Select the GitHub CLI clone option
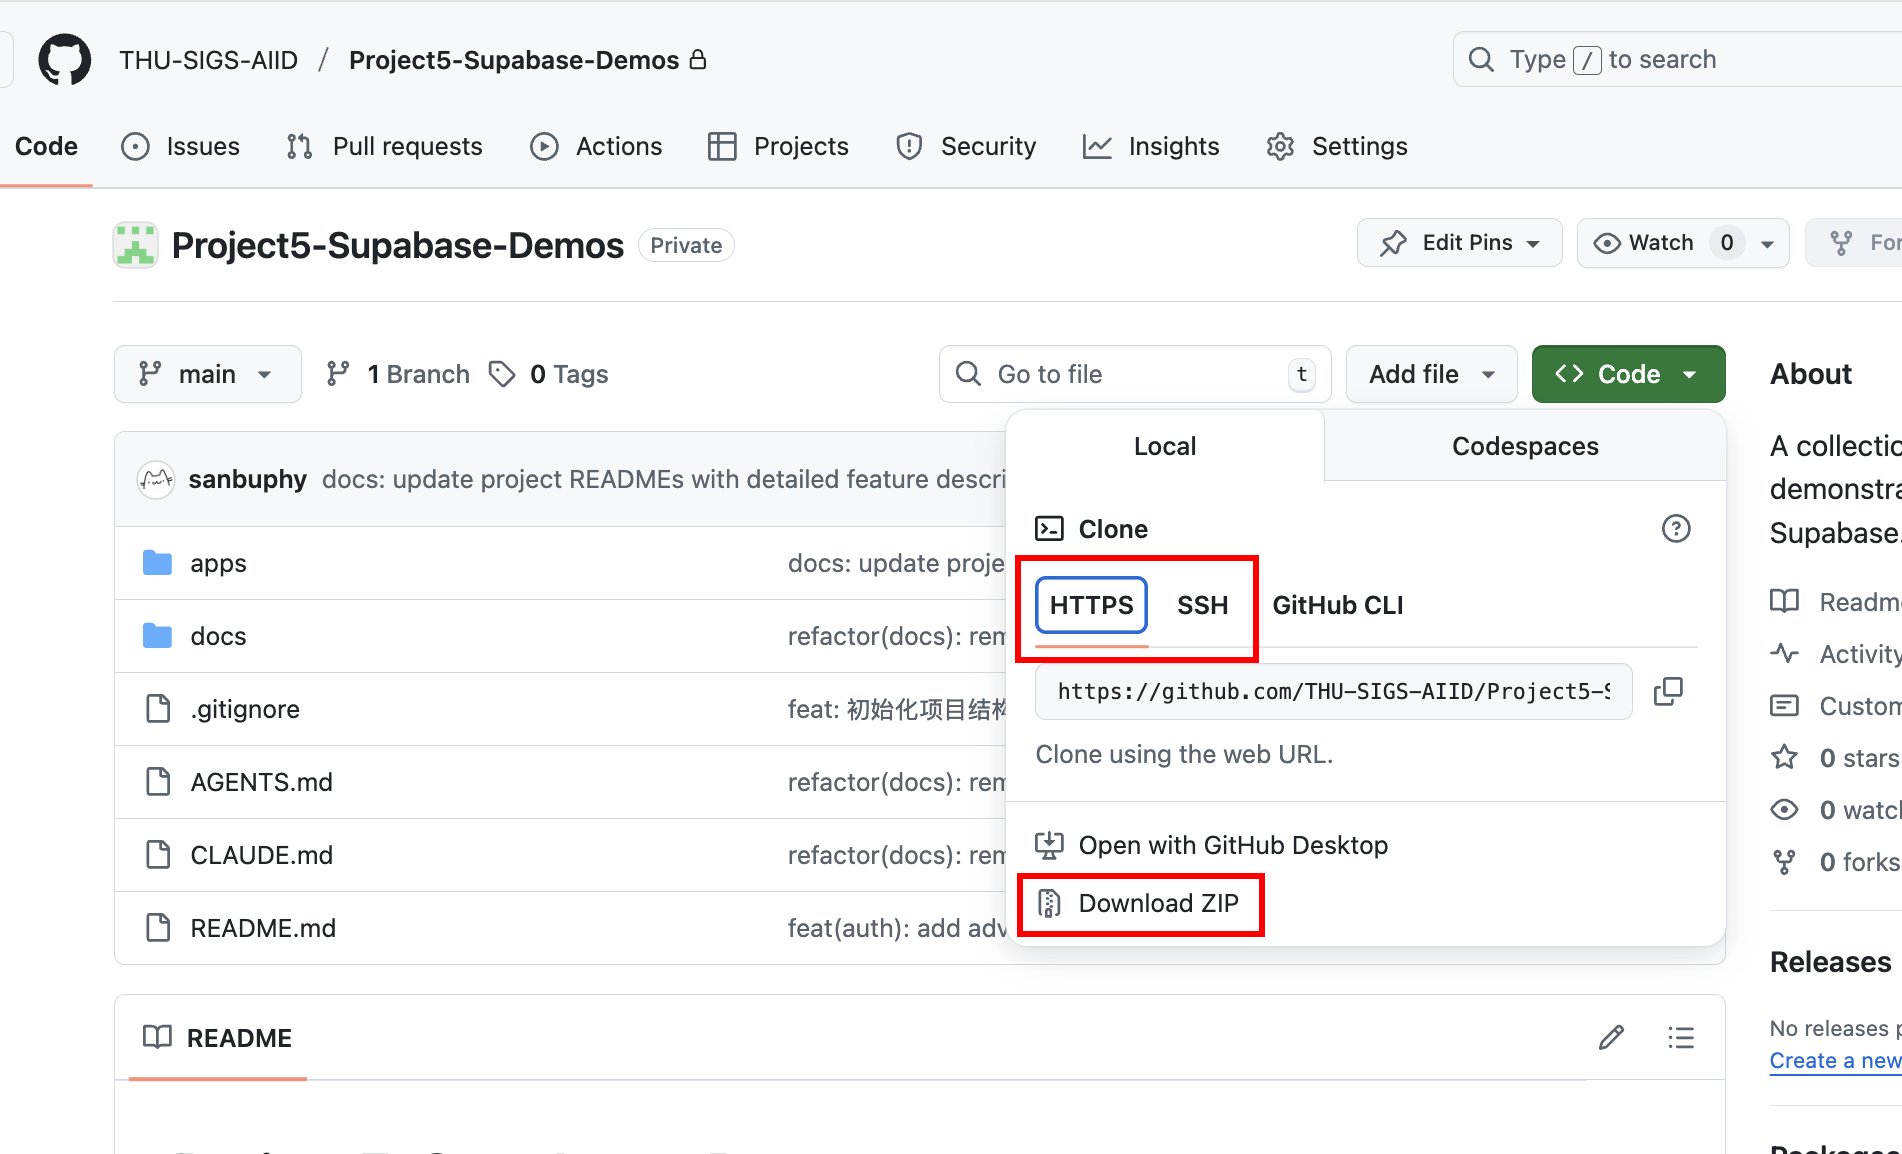The image size is (1902, 1154). pos(1337,605)
